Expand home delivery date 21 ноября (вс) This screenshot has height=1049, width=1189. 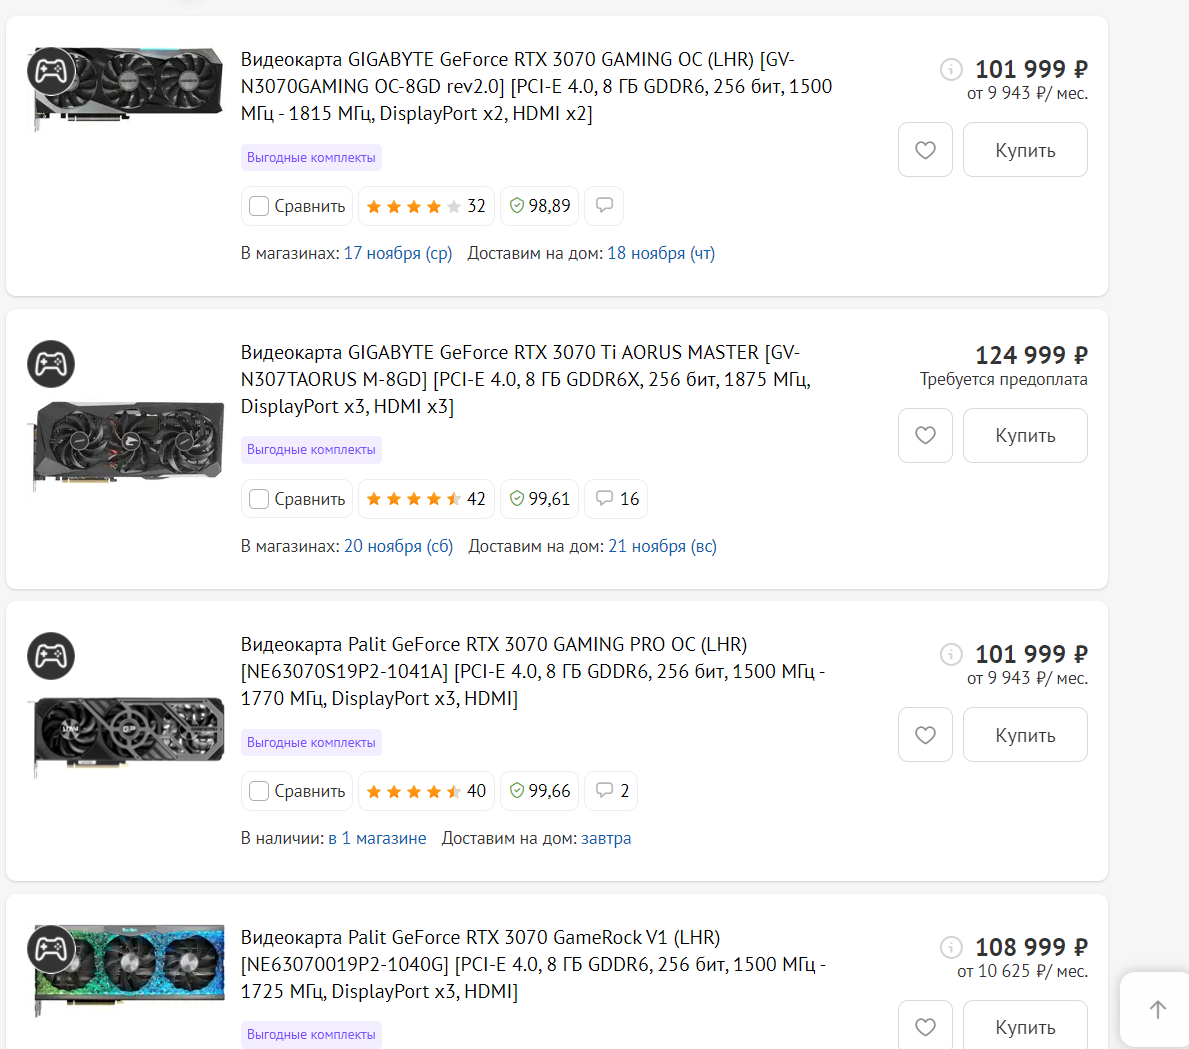tap(662, 546)
